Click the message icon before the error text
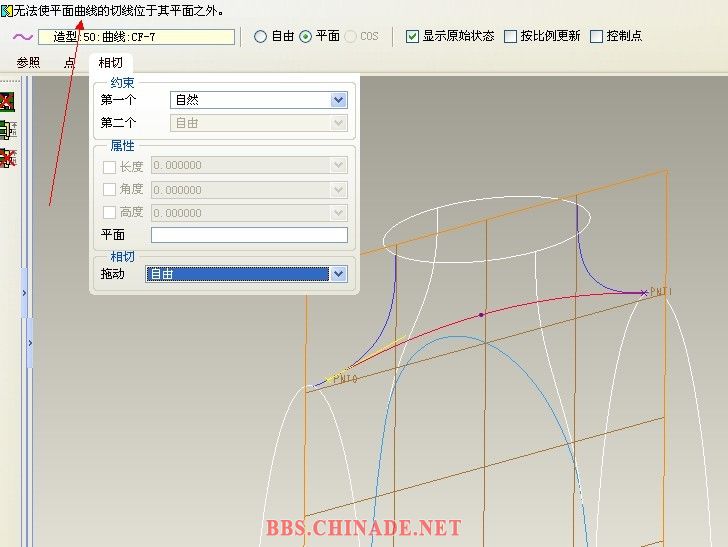The width and height of the screenshot is (728, 547). 7,10
